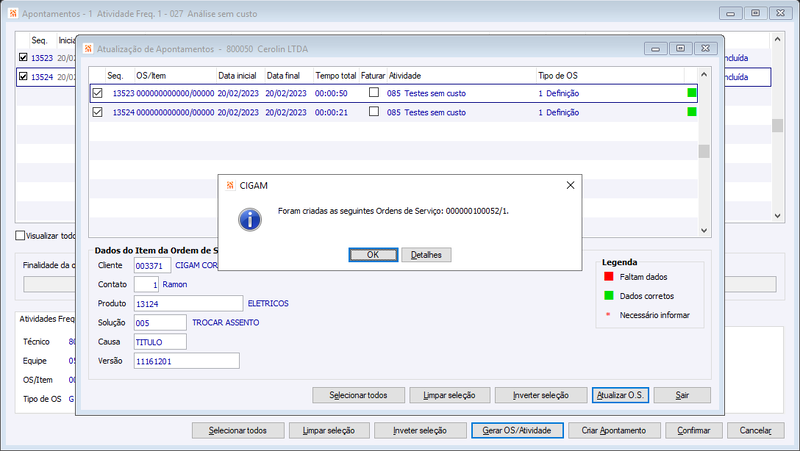Click Limpar seleção in the back Apontamentos window

329,431
